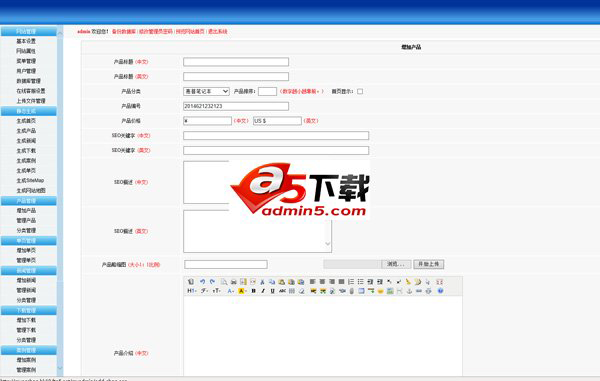600x381 pixels.
Task: Open 管理下载 in the sidebar
Action: click(26, 330)
